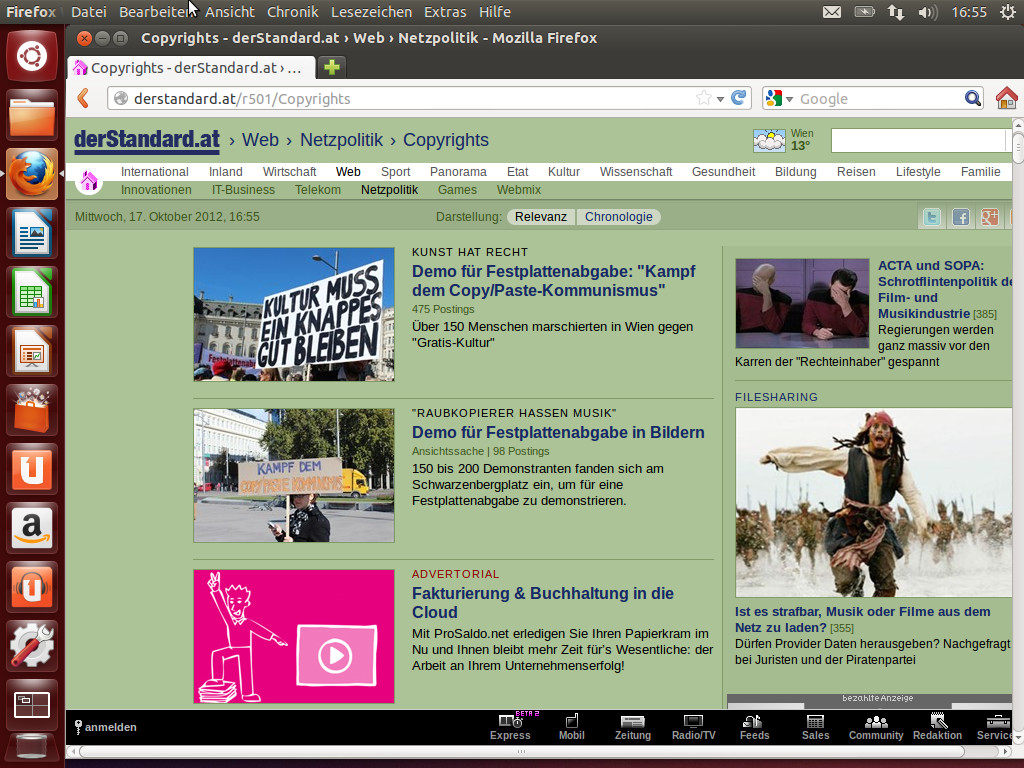
Task: Open the pink advertorial video thumbnail
Action: 294,637
